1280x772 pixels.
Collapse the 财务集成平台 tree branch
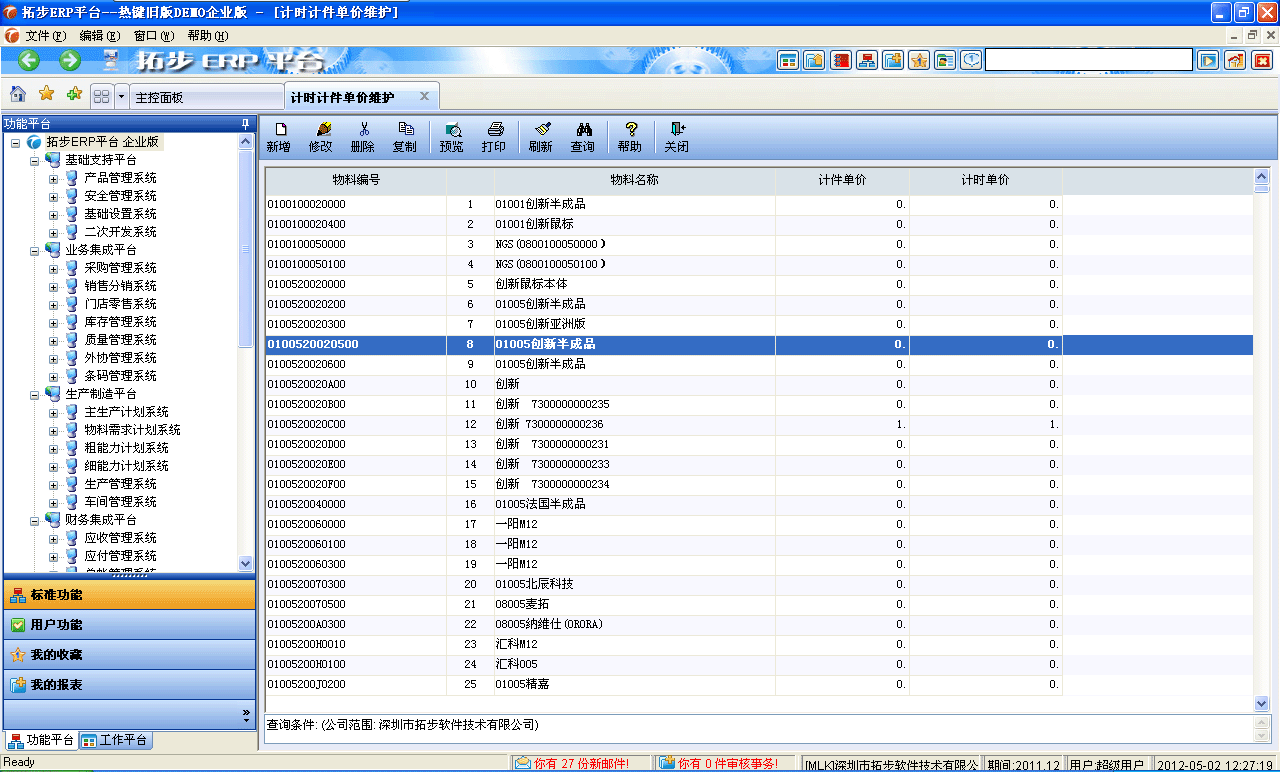coord(34,519)
